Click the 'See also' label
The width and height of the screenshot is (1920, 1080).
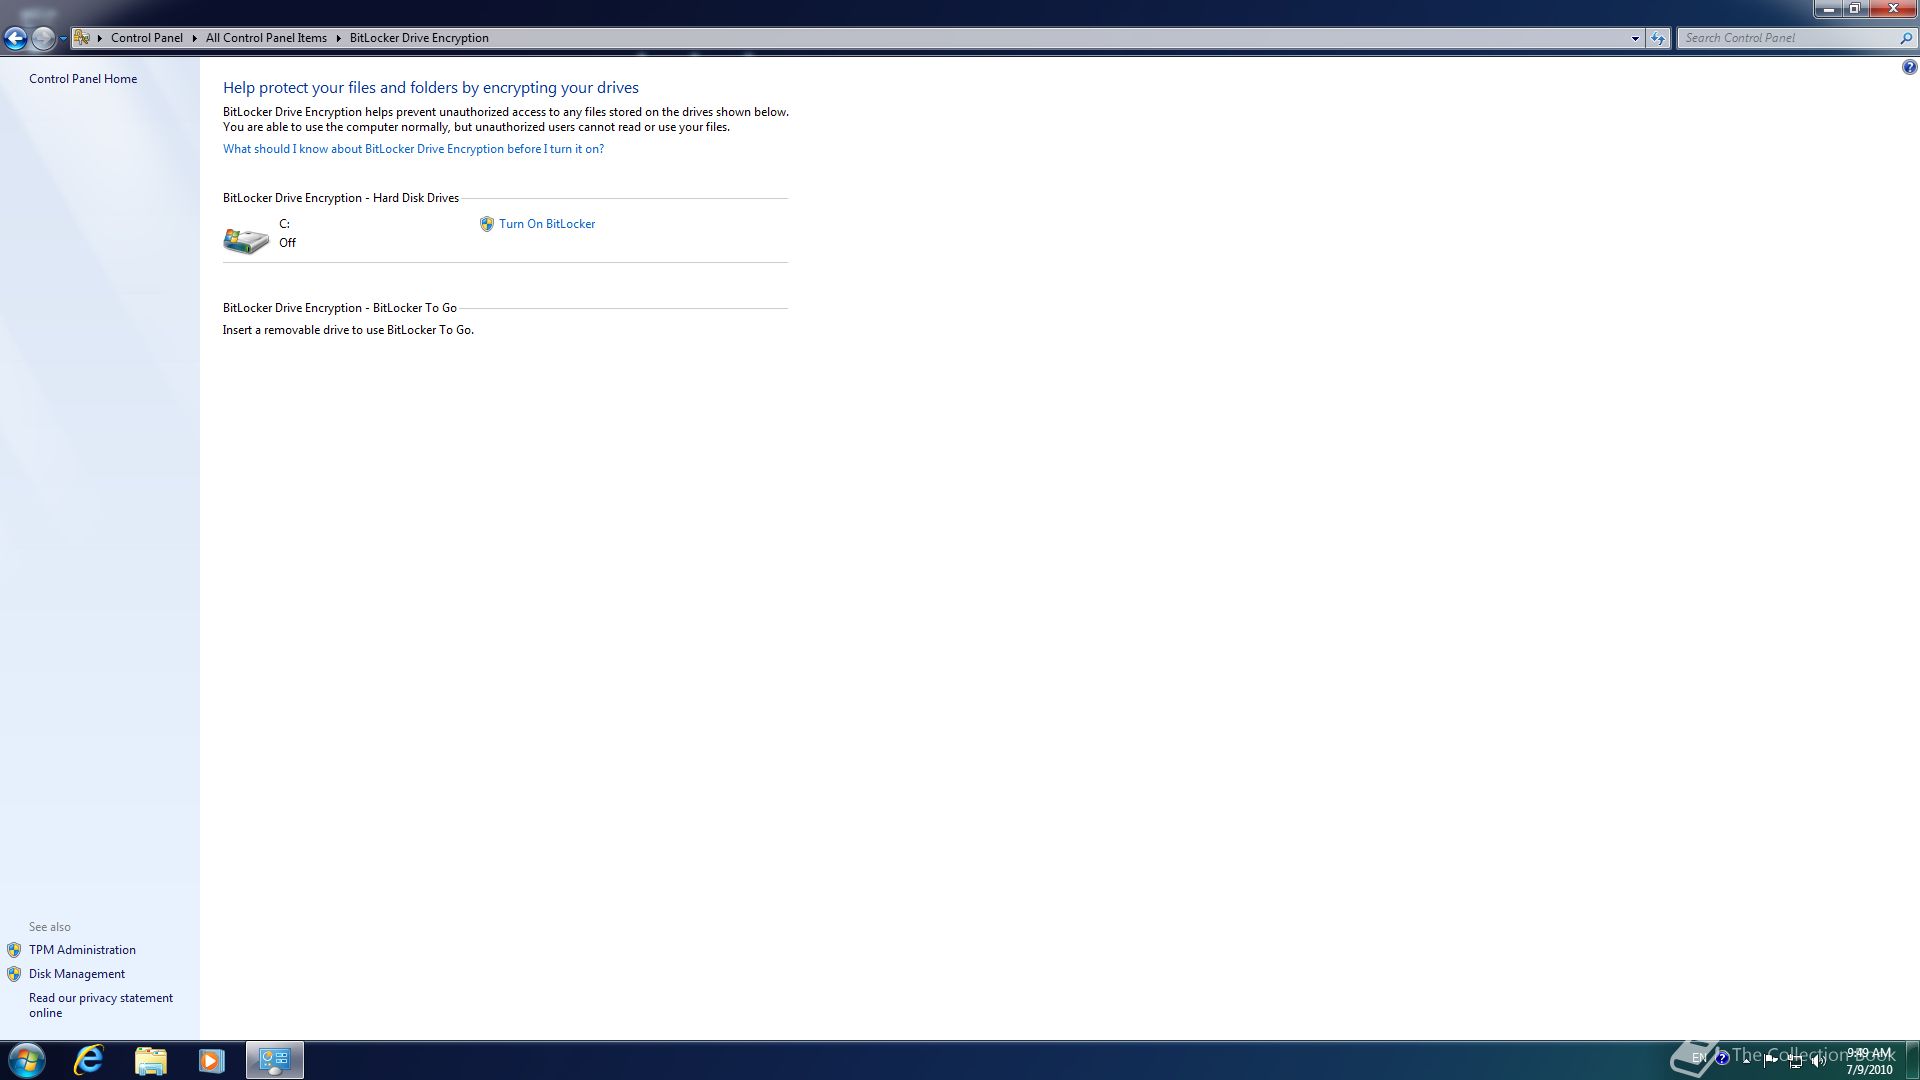[x=50, y=927]
